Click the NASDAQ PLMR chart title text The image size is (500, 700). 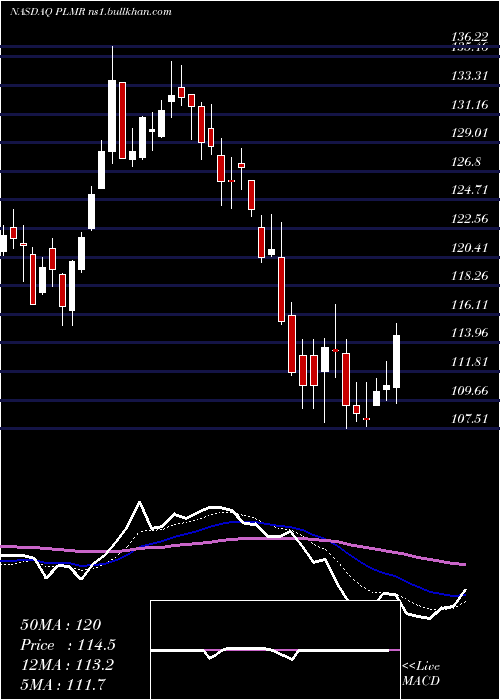[91, 12]
